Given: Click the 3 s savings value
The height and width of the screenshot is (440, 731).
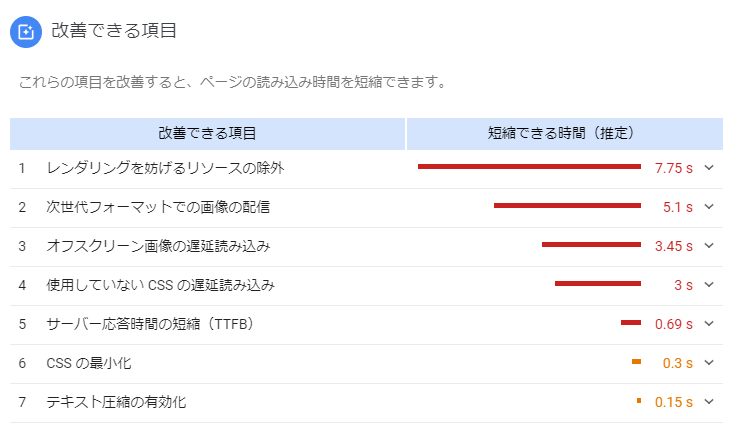Looking at the screenshot, I should click(683, 285).
